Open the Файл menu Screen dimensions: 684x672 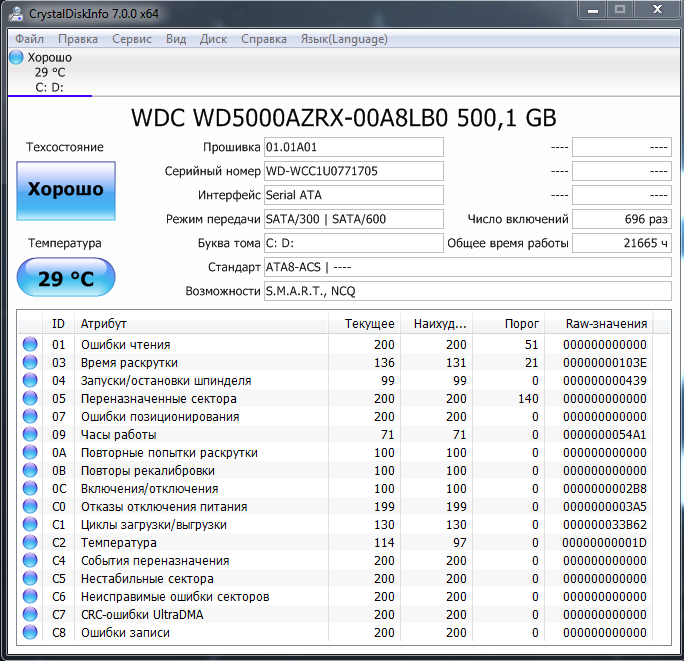point(29,39)
